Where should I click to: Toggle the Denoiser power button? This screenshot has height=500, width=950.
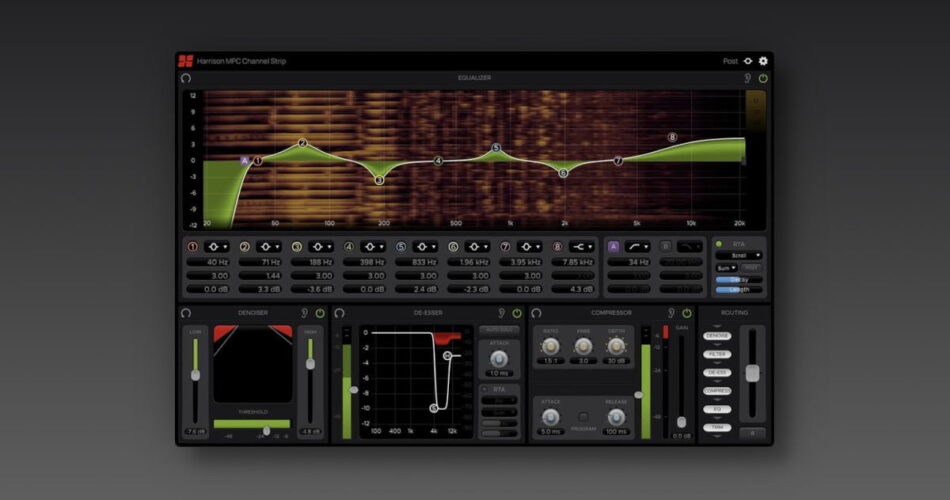(320, 313)
